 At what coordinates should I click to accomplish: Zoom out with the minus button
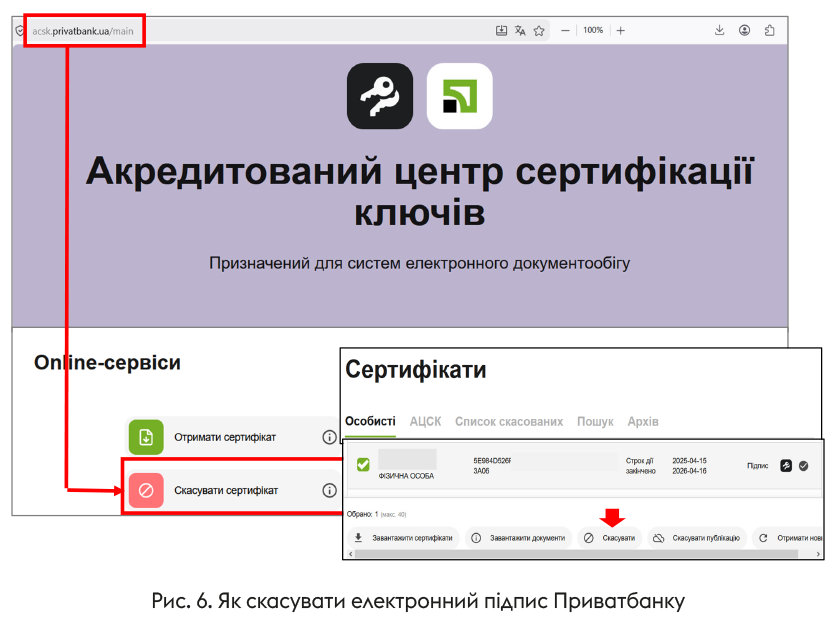[x=565, y=31]
